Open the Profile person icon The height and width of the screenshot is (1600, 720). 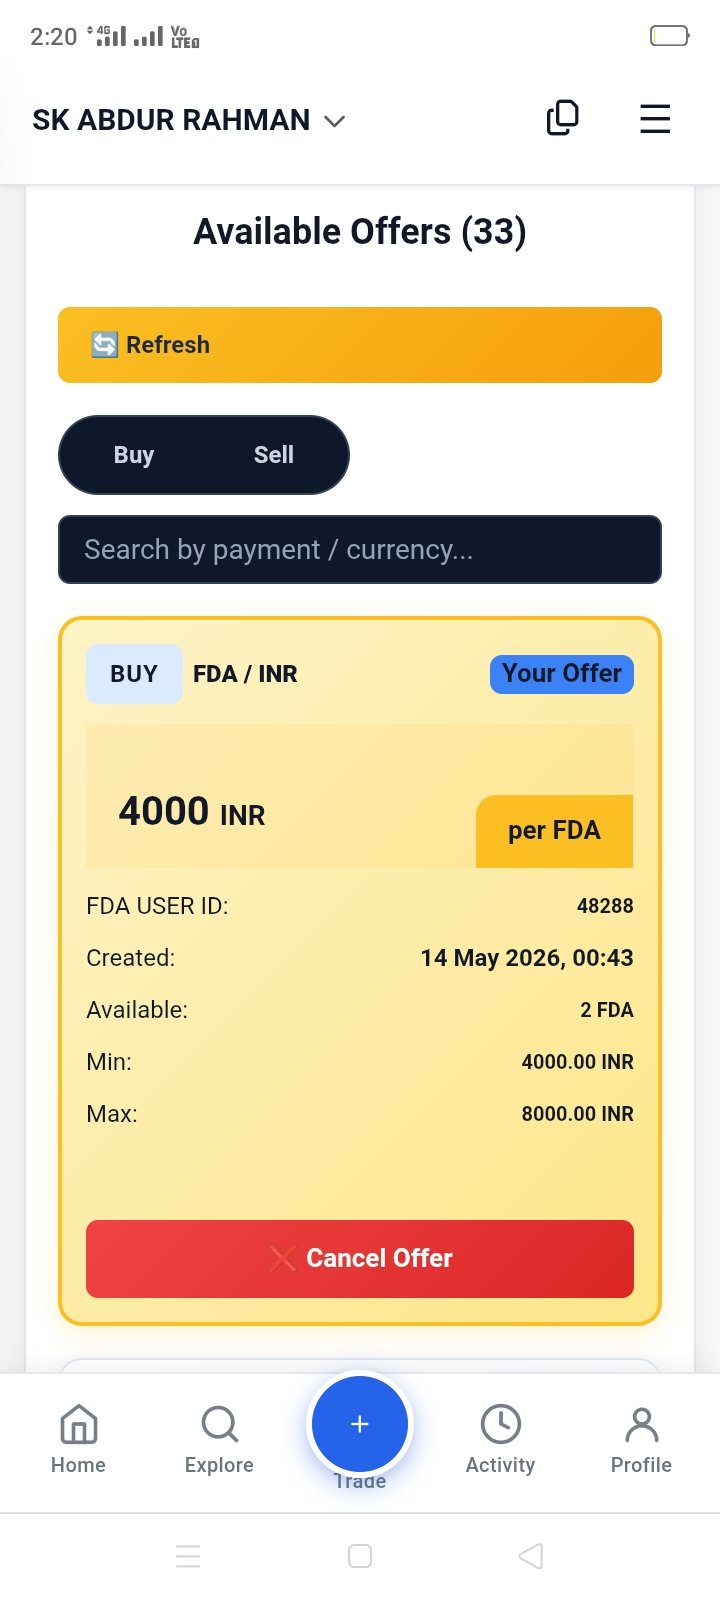[641, 1424]
